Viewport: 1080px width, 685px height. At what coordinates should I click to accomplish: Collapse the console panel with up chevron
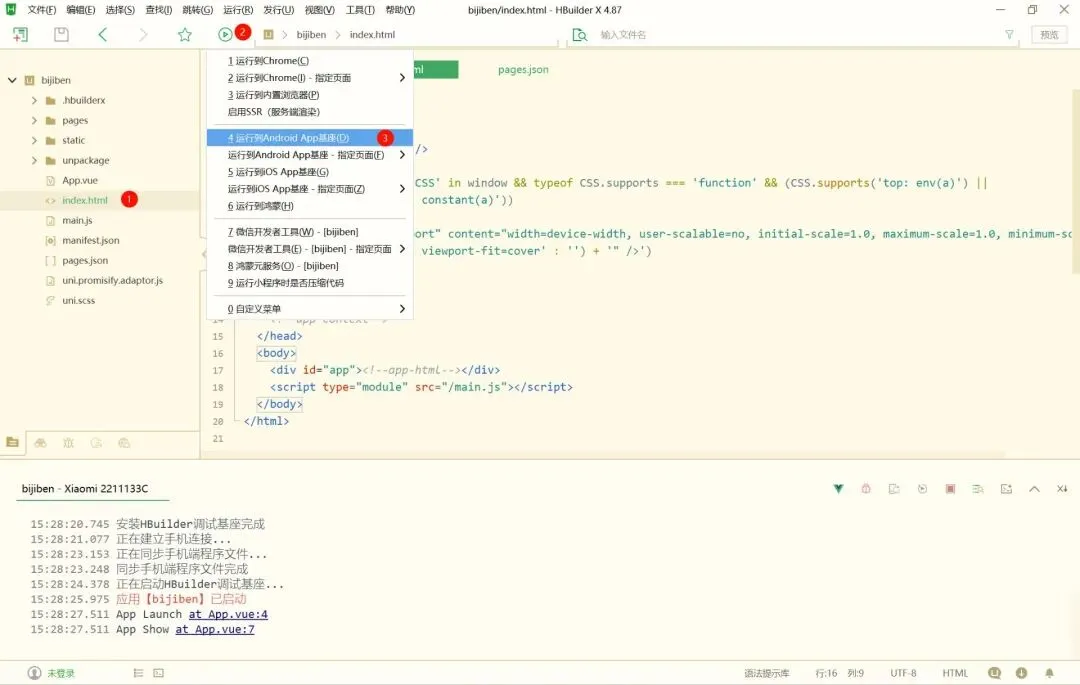1034,489
